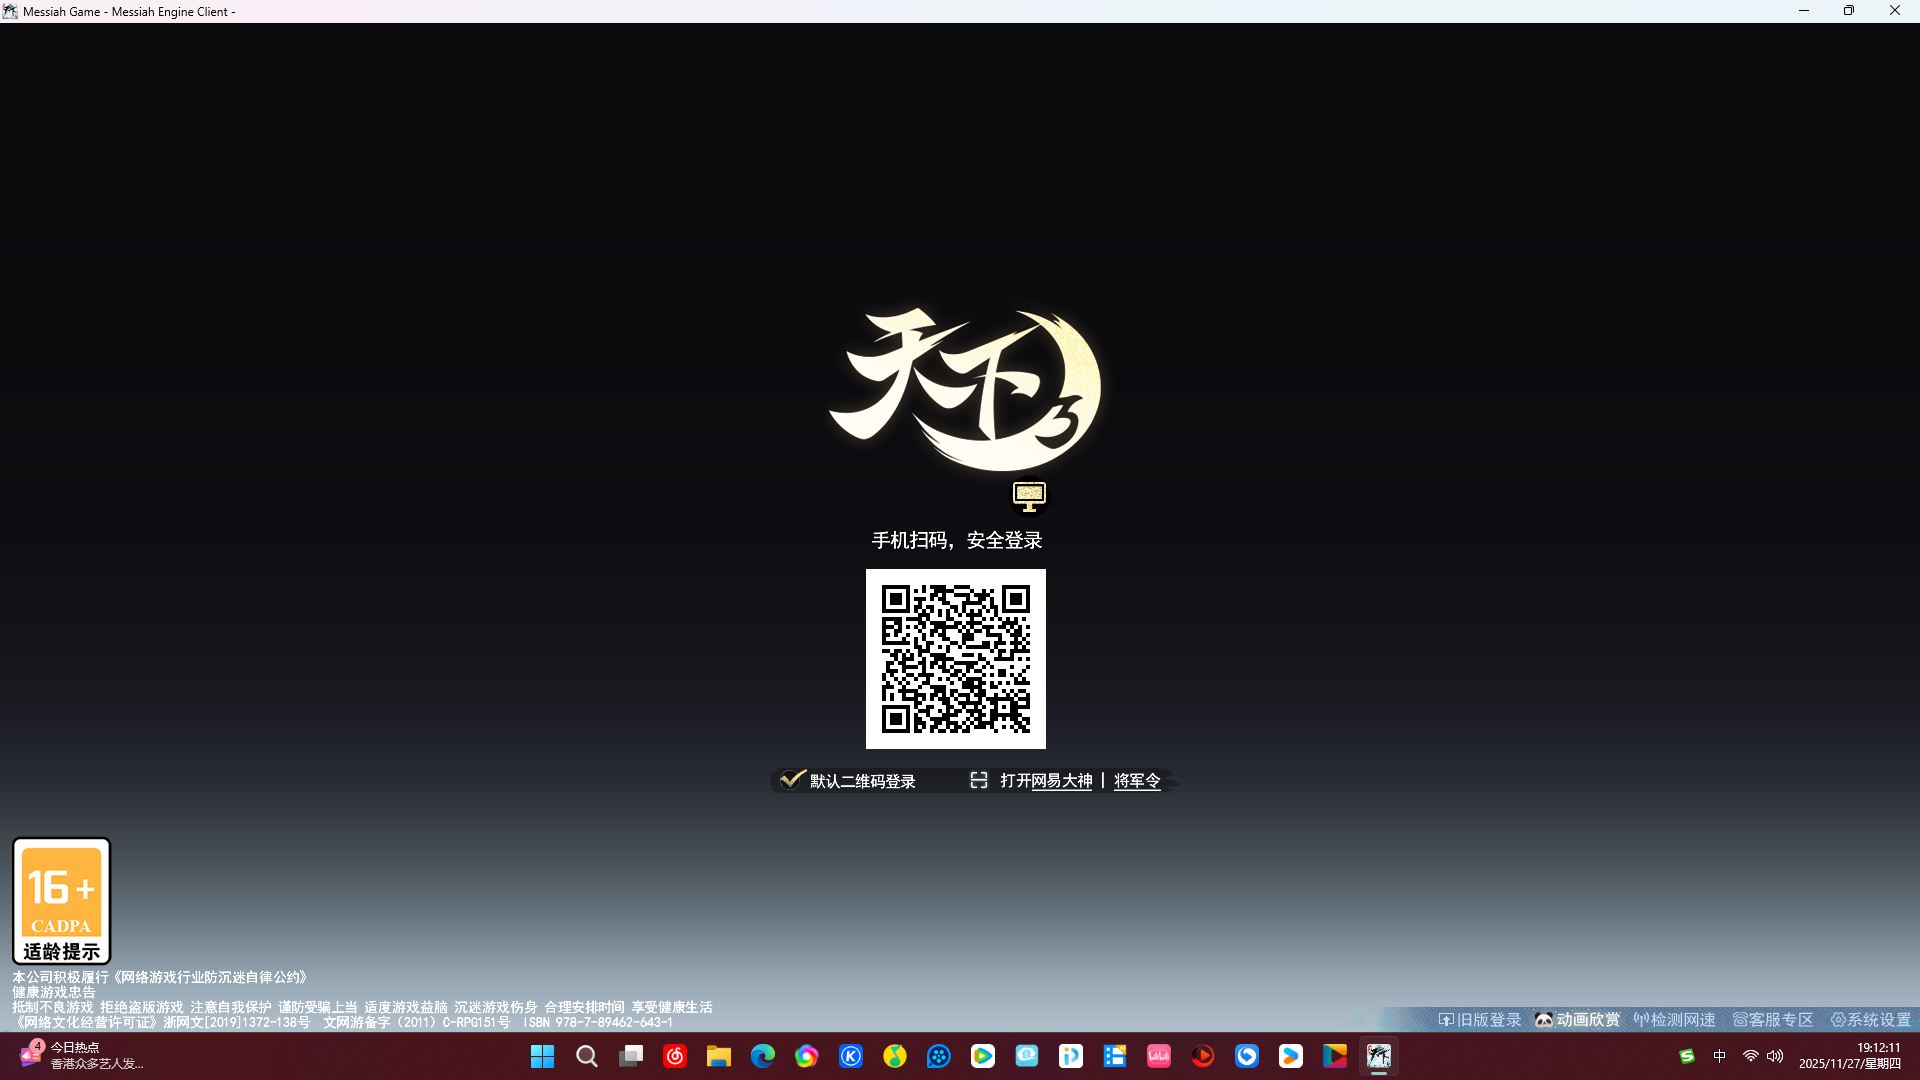Open 客服专区 customer service
The height and width of the screenshot is (1080, 1920).
pyautogui.click(x=1773, y=1020)
